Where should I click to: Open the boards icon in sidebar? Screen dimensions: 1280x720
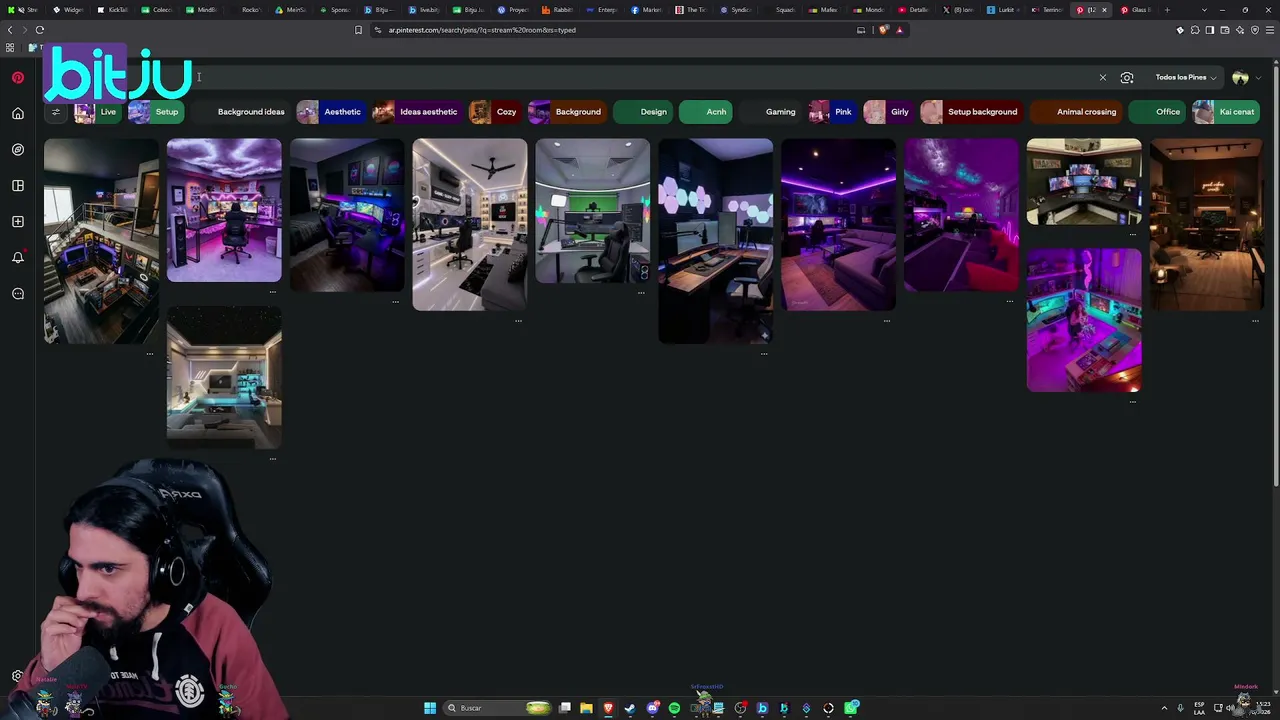click(x=18, y=186)
